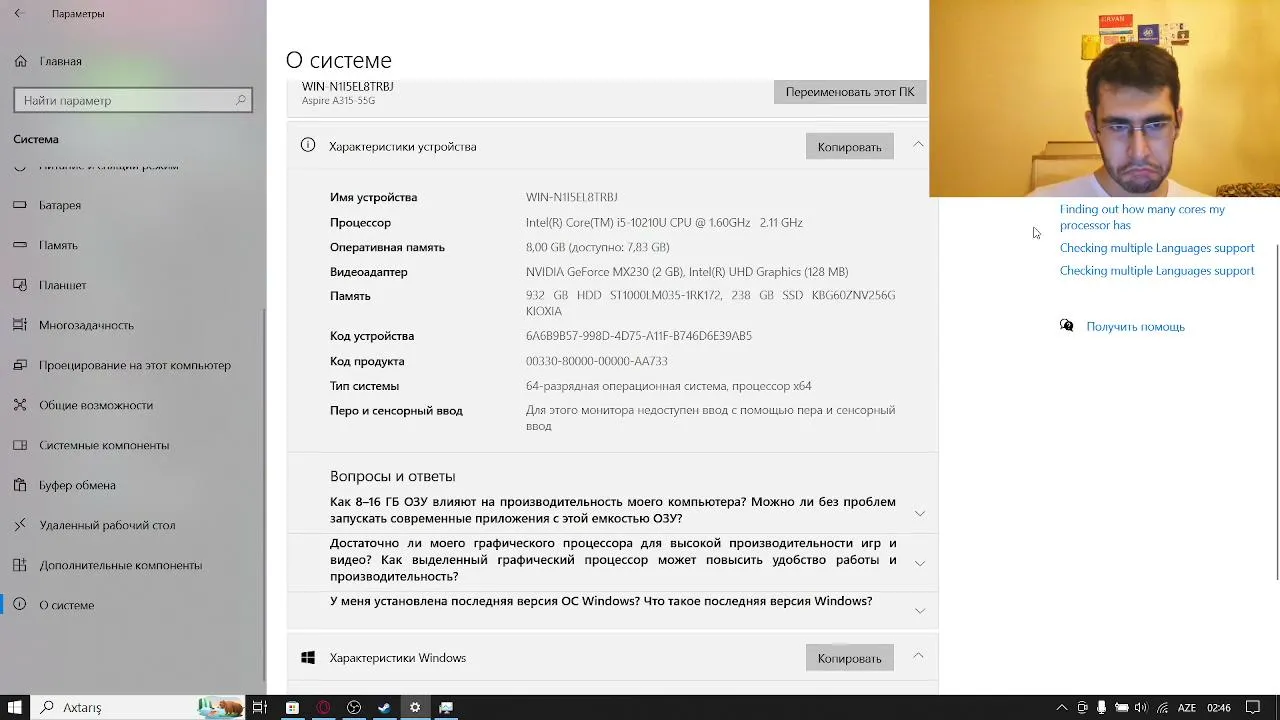Click the Aspire A315-55G model text
This screenshot has height=720, width=1280.
tap(338, 101)
